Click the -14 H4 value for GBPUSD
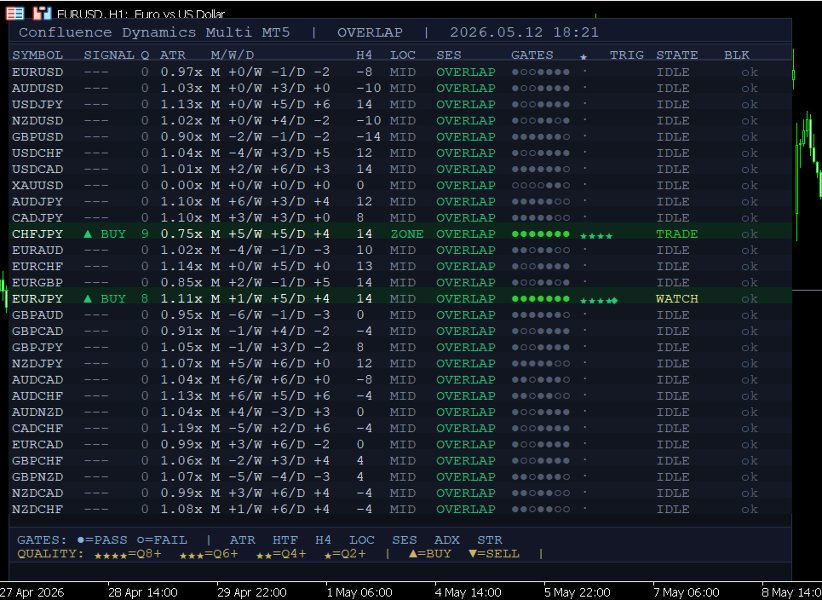822x600 pixels. click(368, 137)
